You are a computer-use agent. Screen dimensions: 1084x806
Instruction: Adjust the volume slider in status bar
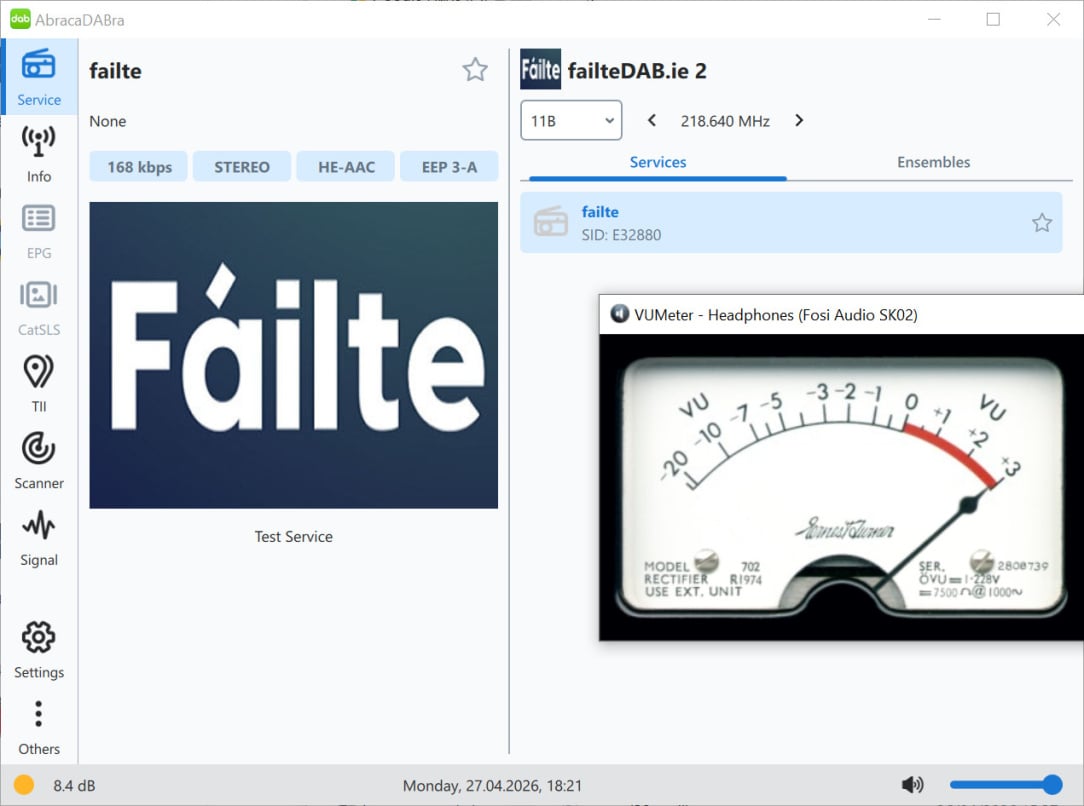tap(1006, 785)
